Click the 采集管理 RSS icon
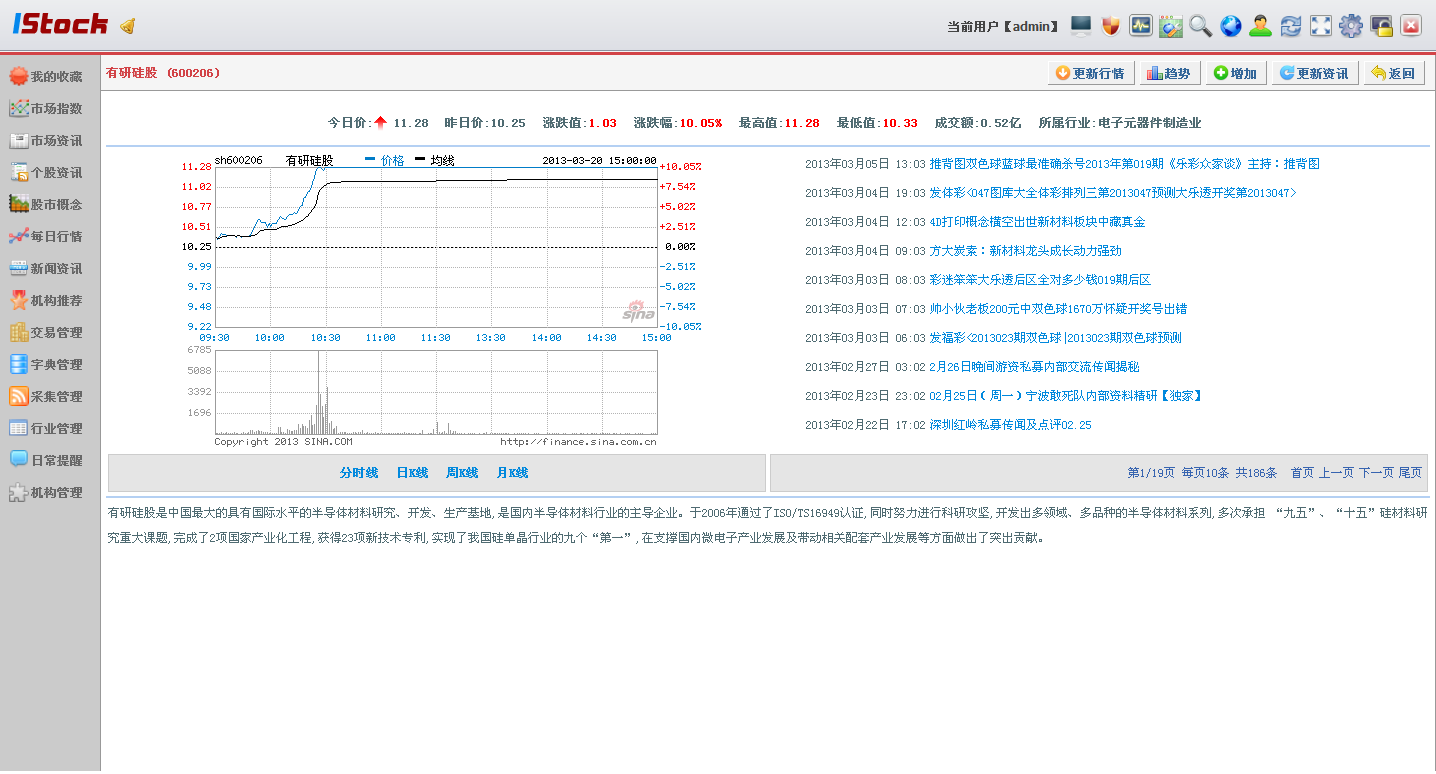This screenshot has width=1436, height=774. tap(18, 396)
